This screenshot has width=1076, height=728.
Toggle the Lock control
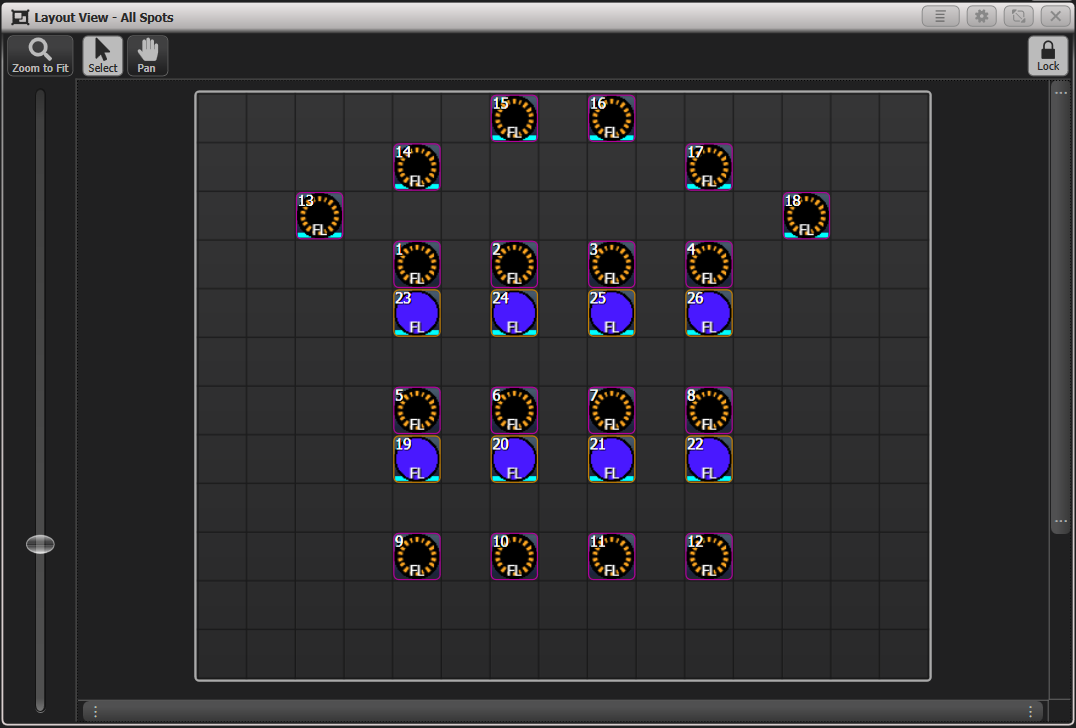(1048, 55)
